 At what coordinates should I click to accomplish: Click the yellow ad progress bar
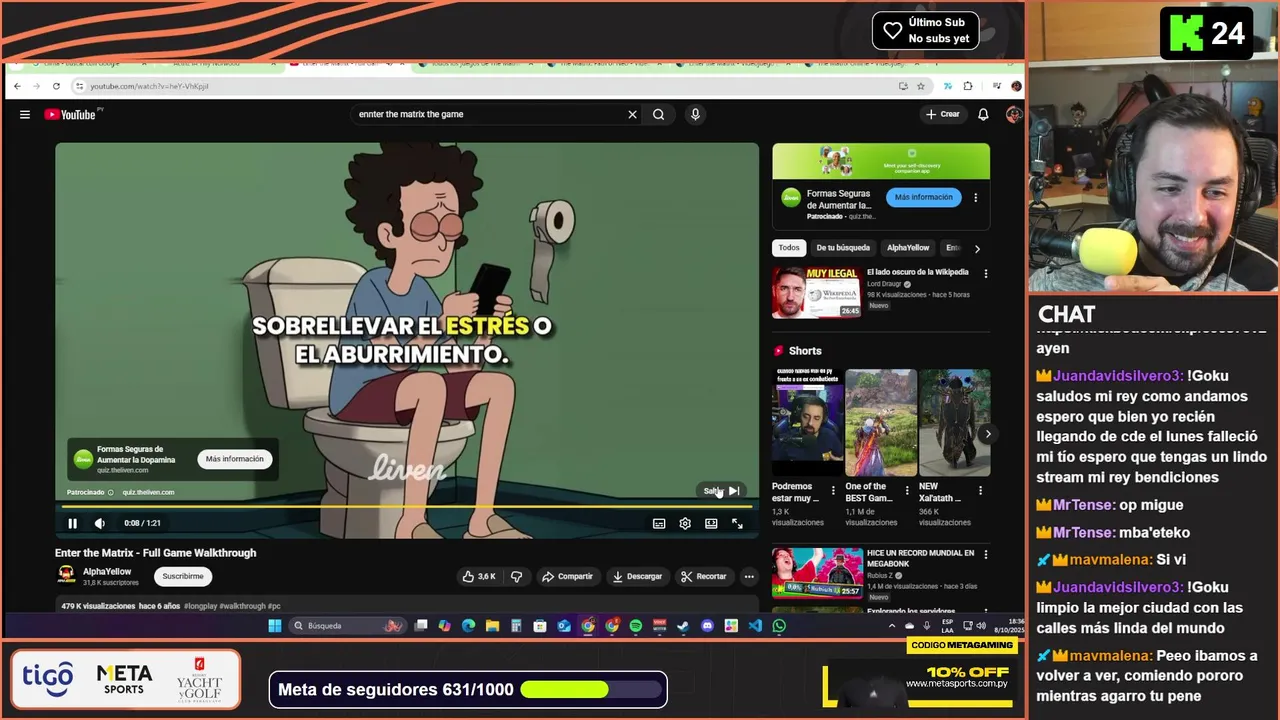[407, 507]
